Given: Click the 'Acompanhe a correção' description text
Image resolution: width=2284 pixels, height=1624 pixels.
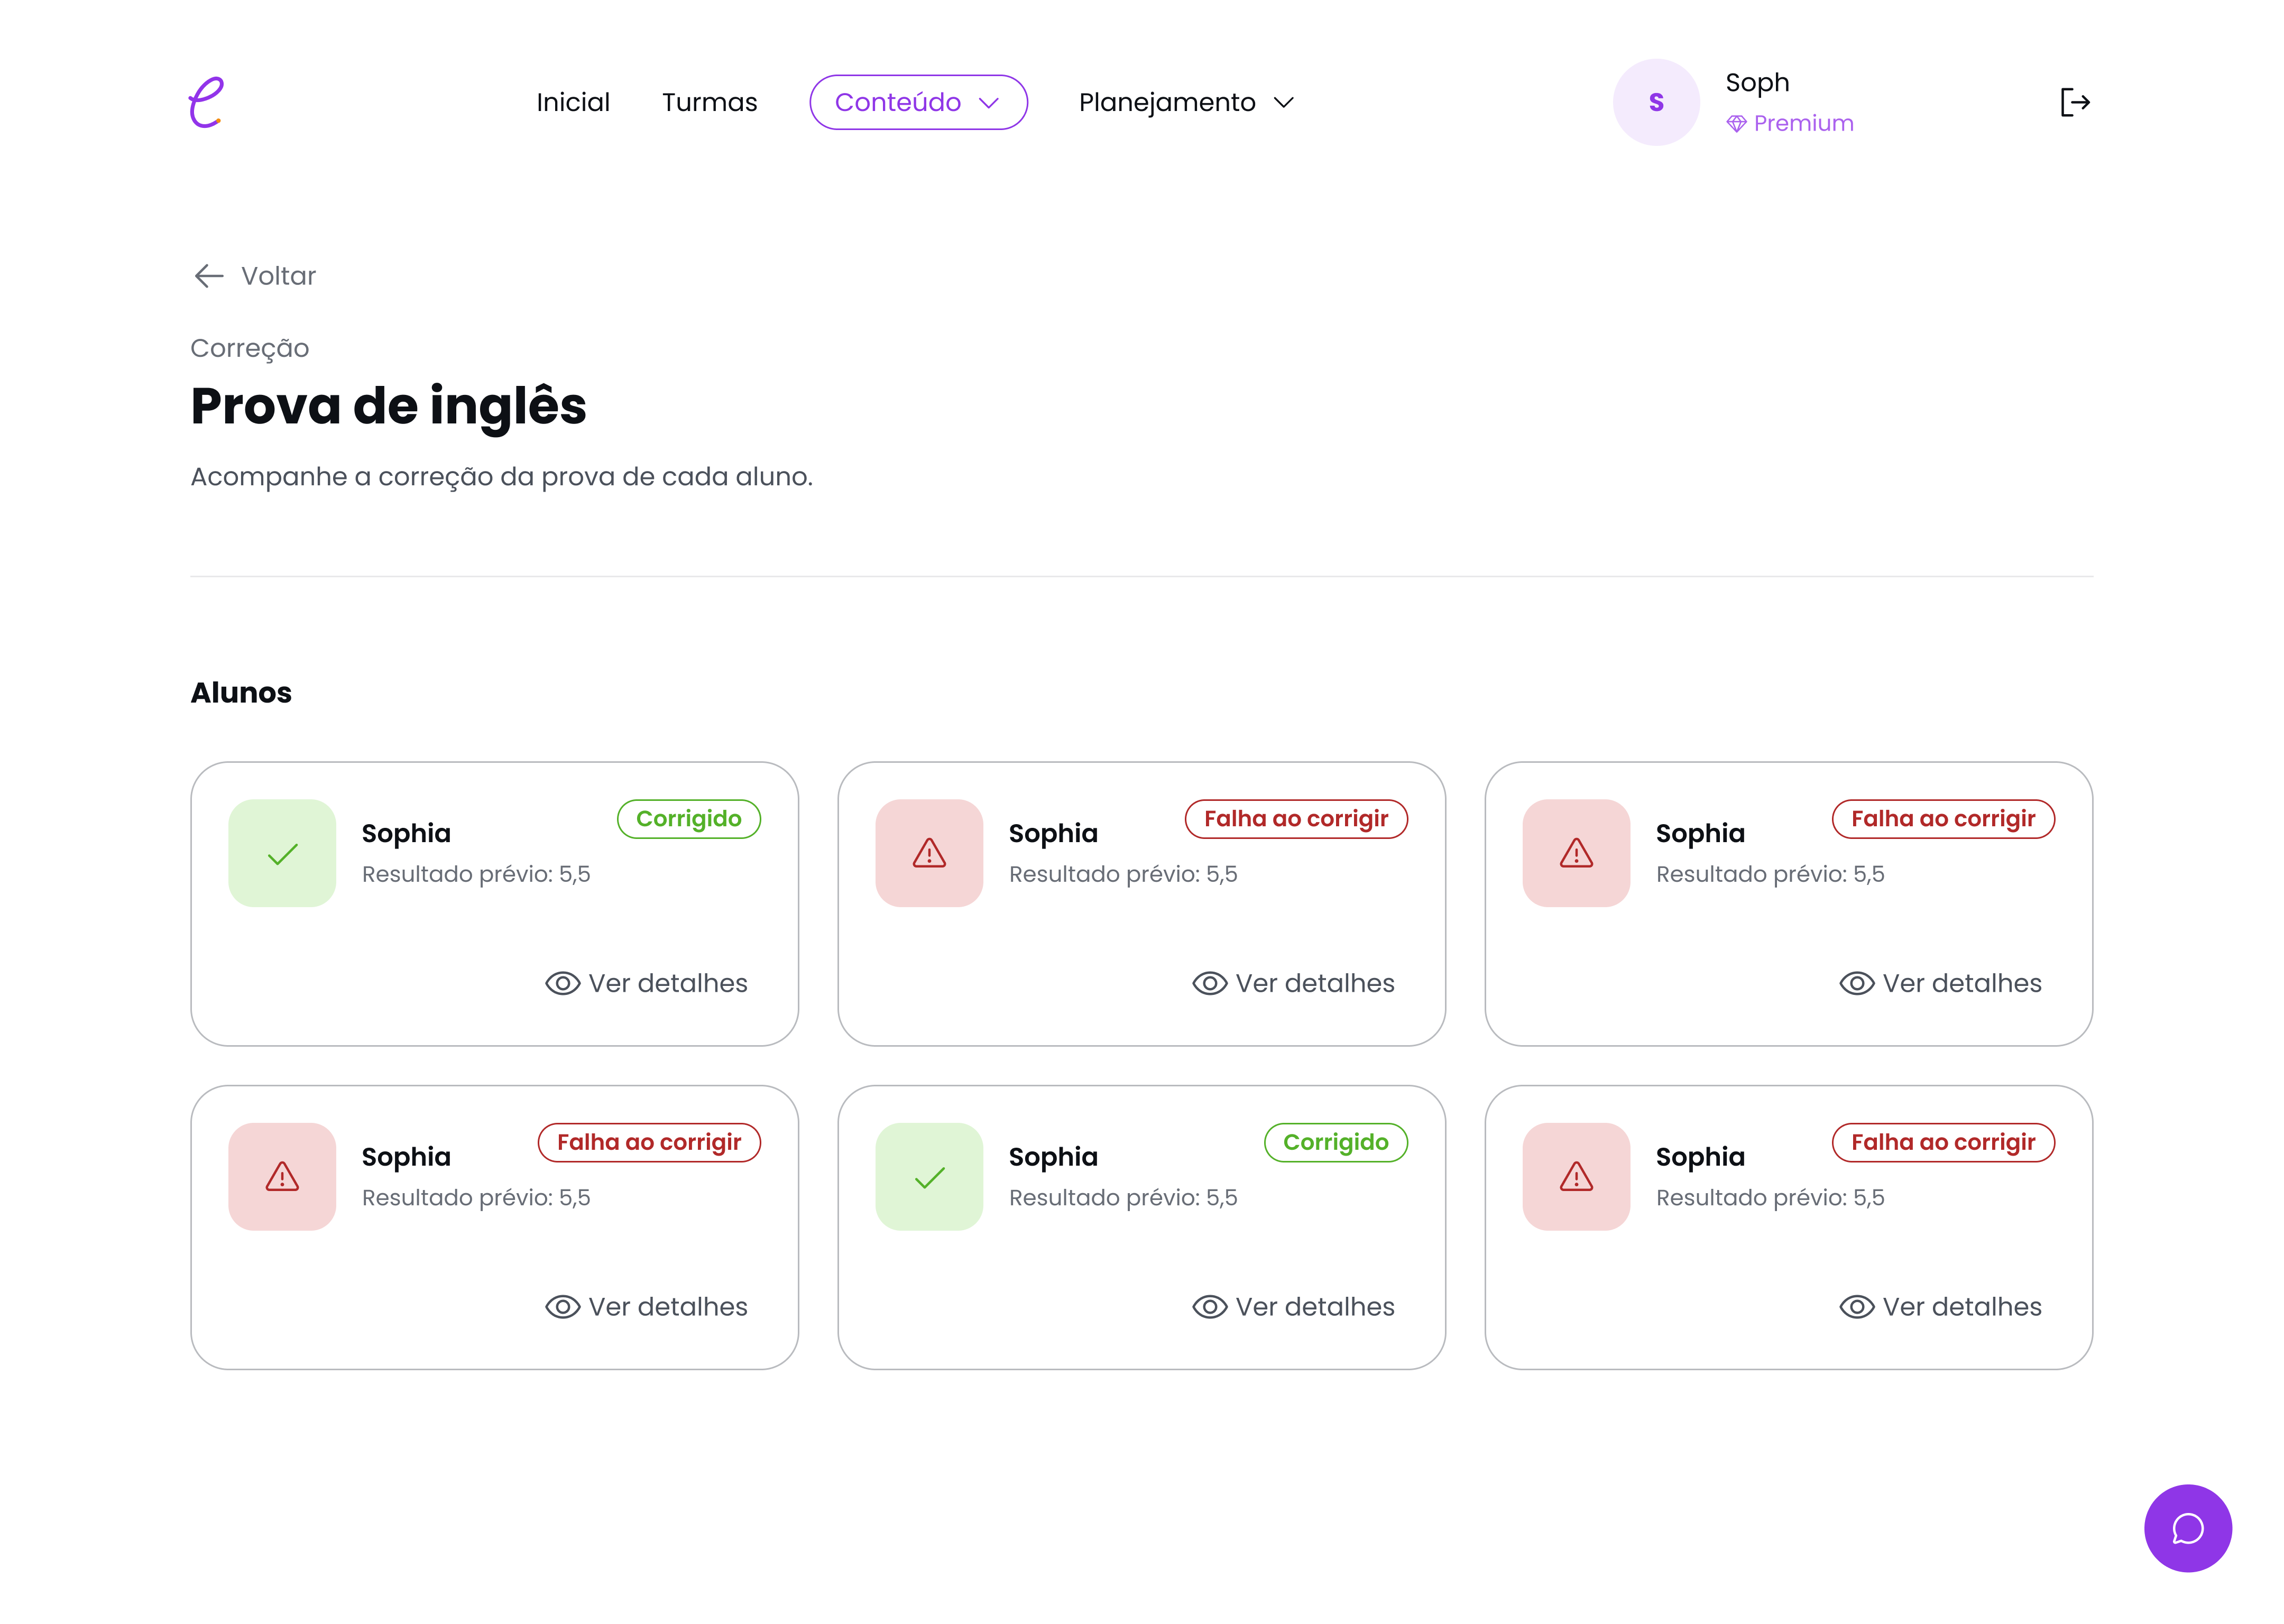Looking at the screenshot, I should coord(502,477).
